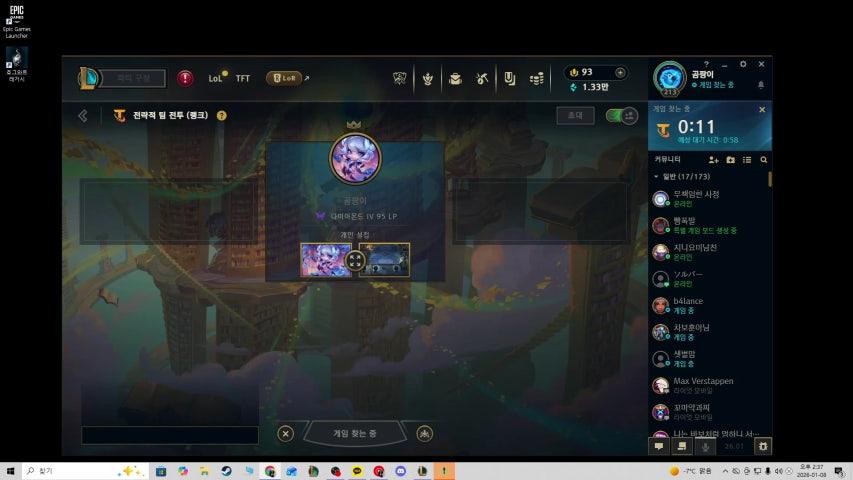Open the 곰팡이 profile icon at top right

click(x=670, y=78)
